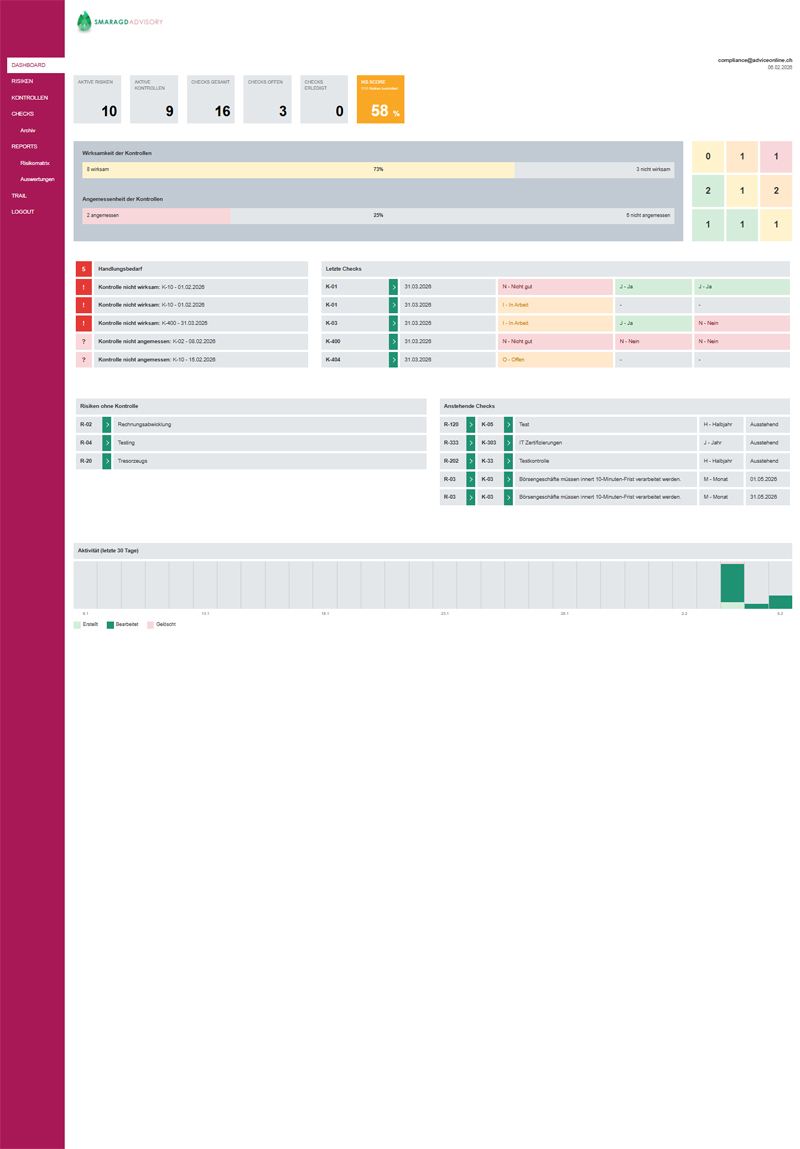
Task: Click the red exclamation icon for K-400 warning
Action: (84, 323)
